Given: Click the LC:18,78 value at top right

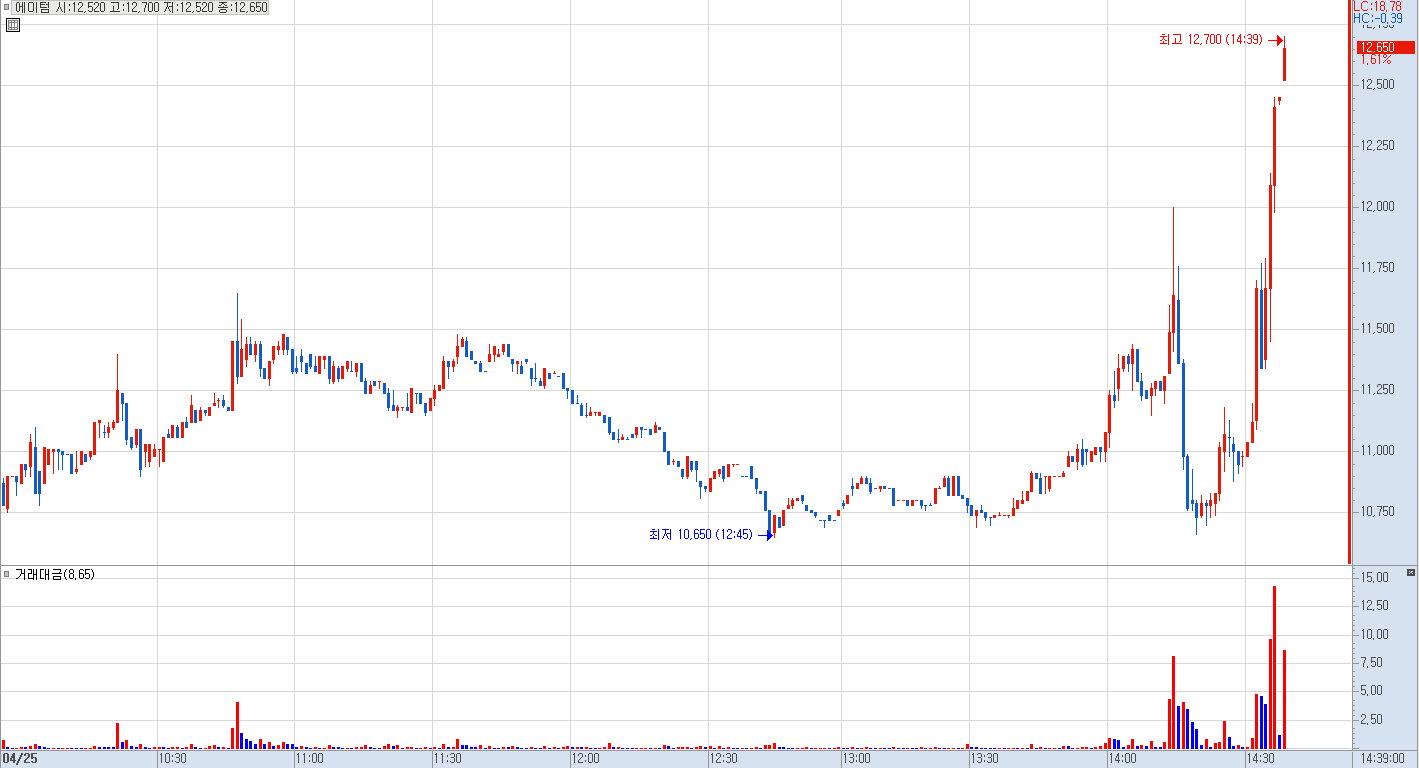Looking at the screenshot, I should pyautogui.click(x=1378, y=6).
